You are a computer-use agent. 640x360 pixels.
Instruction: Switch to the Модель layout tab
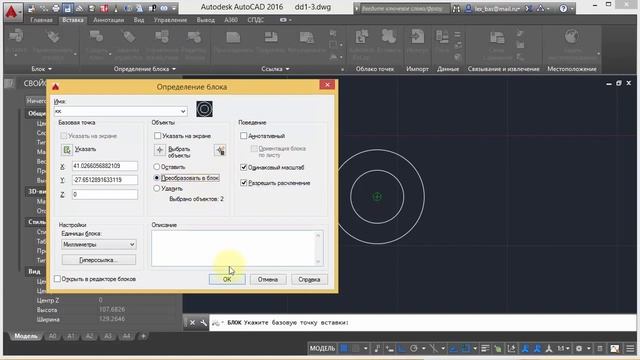pyautogui.click(x=26, y=336)
